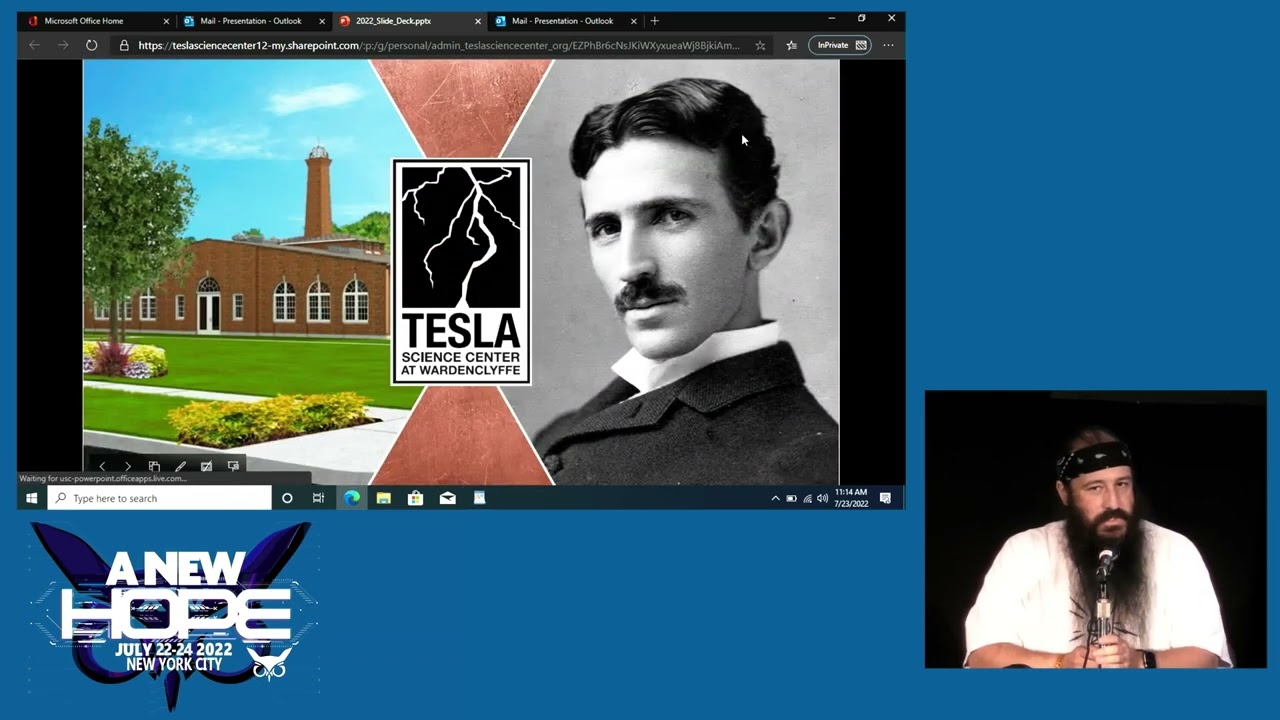The width and height of the screenshot is (1280, 720).
Task: Show hidden system tray icons
Action: (775, 498)
